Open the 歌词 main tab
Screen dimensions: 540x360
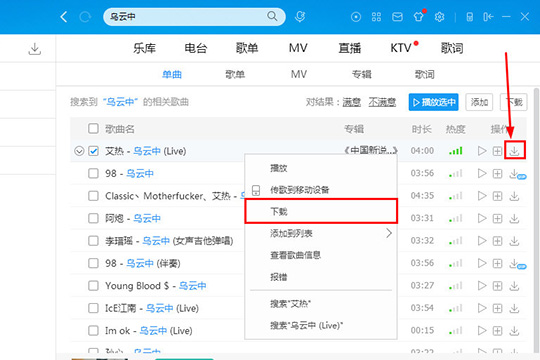point(452,48)
